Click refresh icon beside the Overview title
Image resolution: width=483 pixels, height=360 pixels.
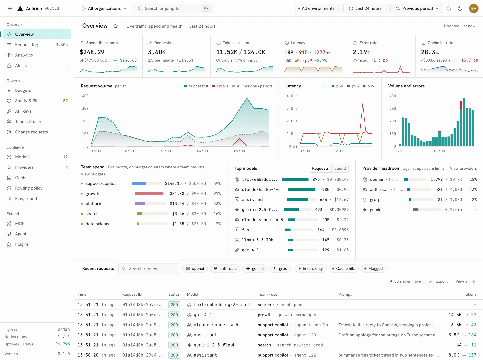pyautogui.click(x=115, y=26)
